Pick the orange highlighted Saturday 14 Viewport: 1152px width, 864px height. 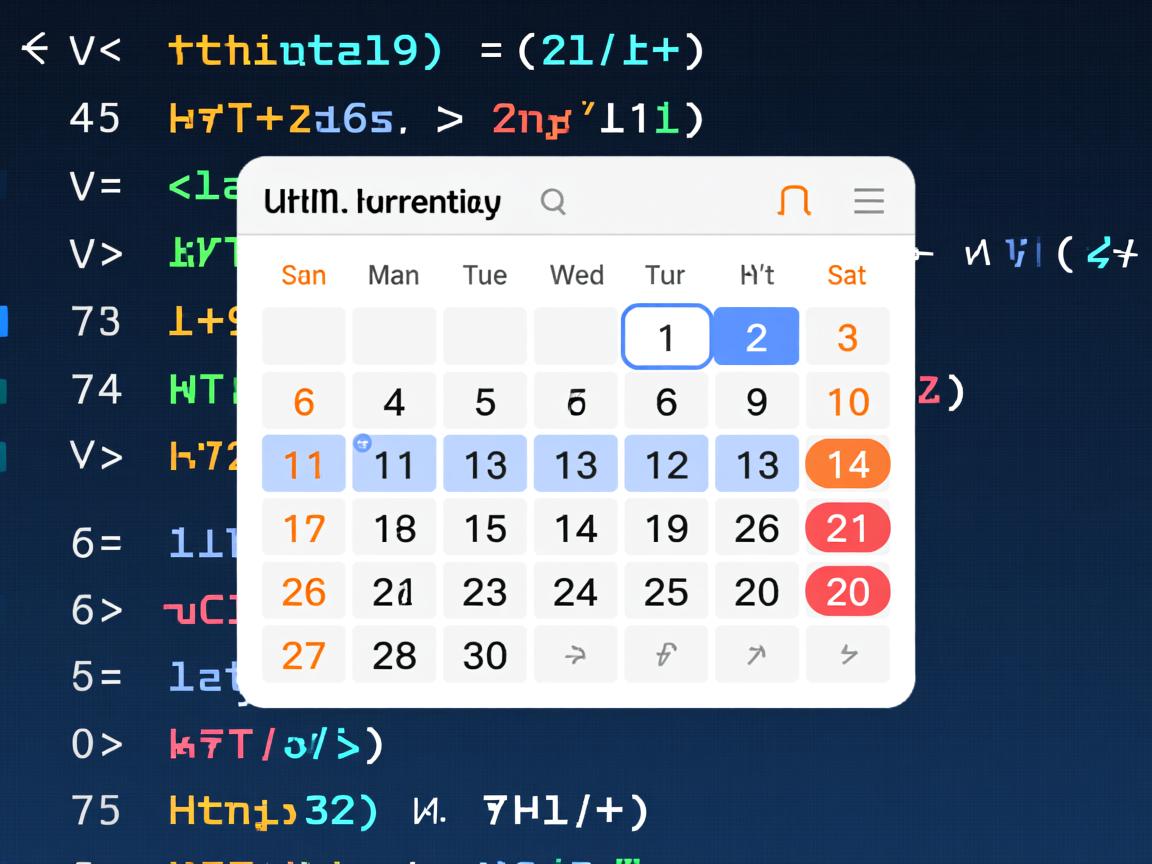click(x=847, y=464)
